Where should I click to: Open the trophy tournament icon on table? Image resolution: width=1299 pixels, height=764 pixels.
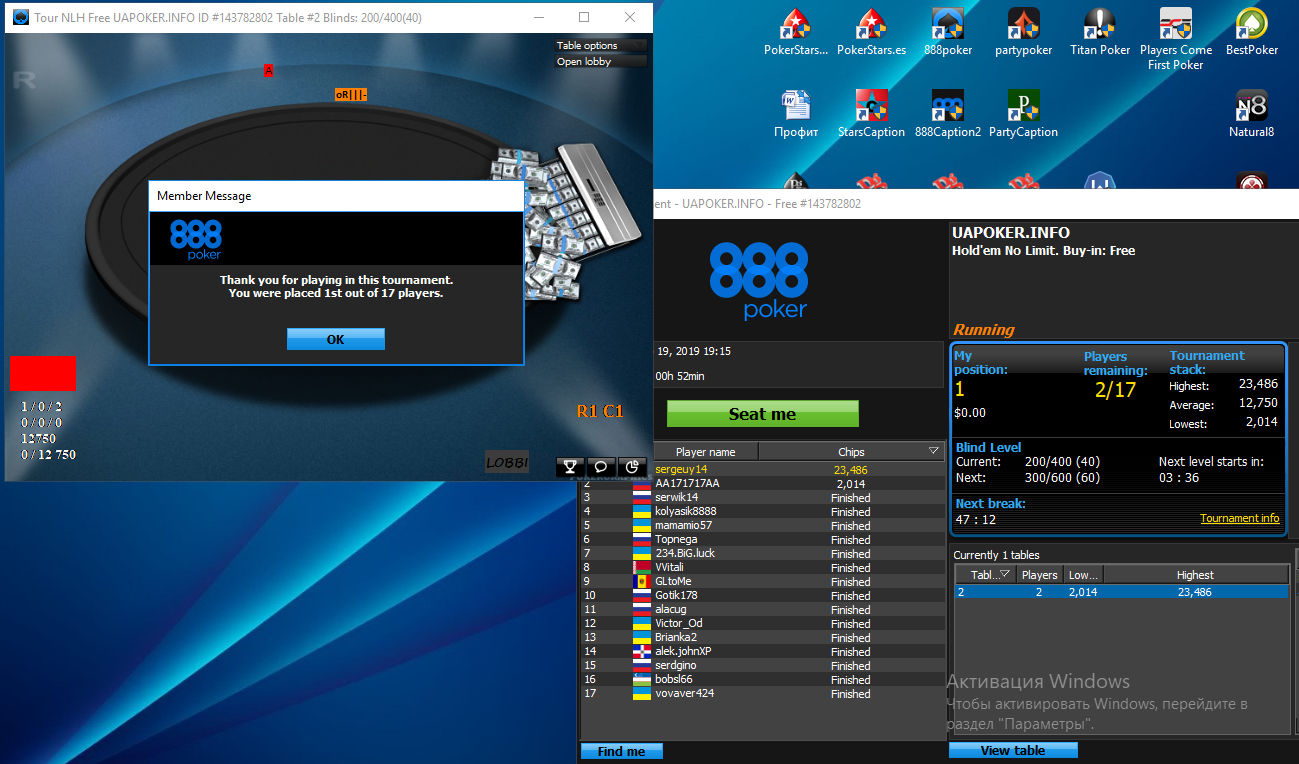pyautogui.click(x=570, y=466)
